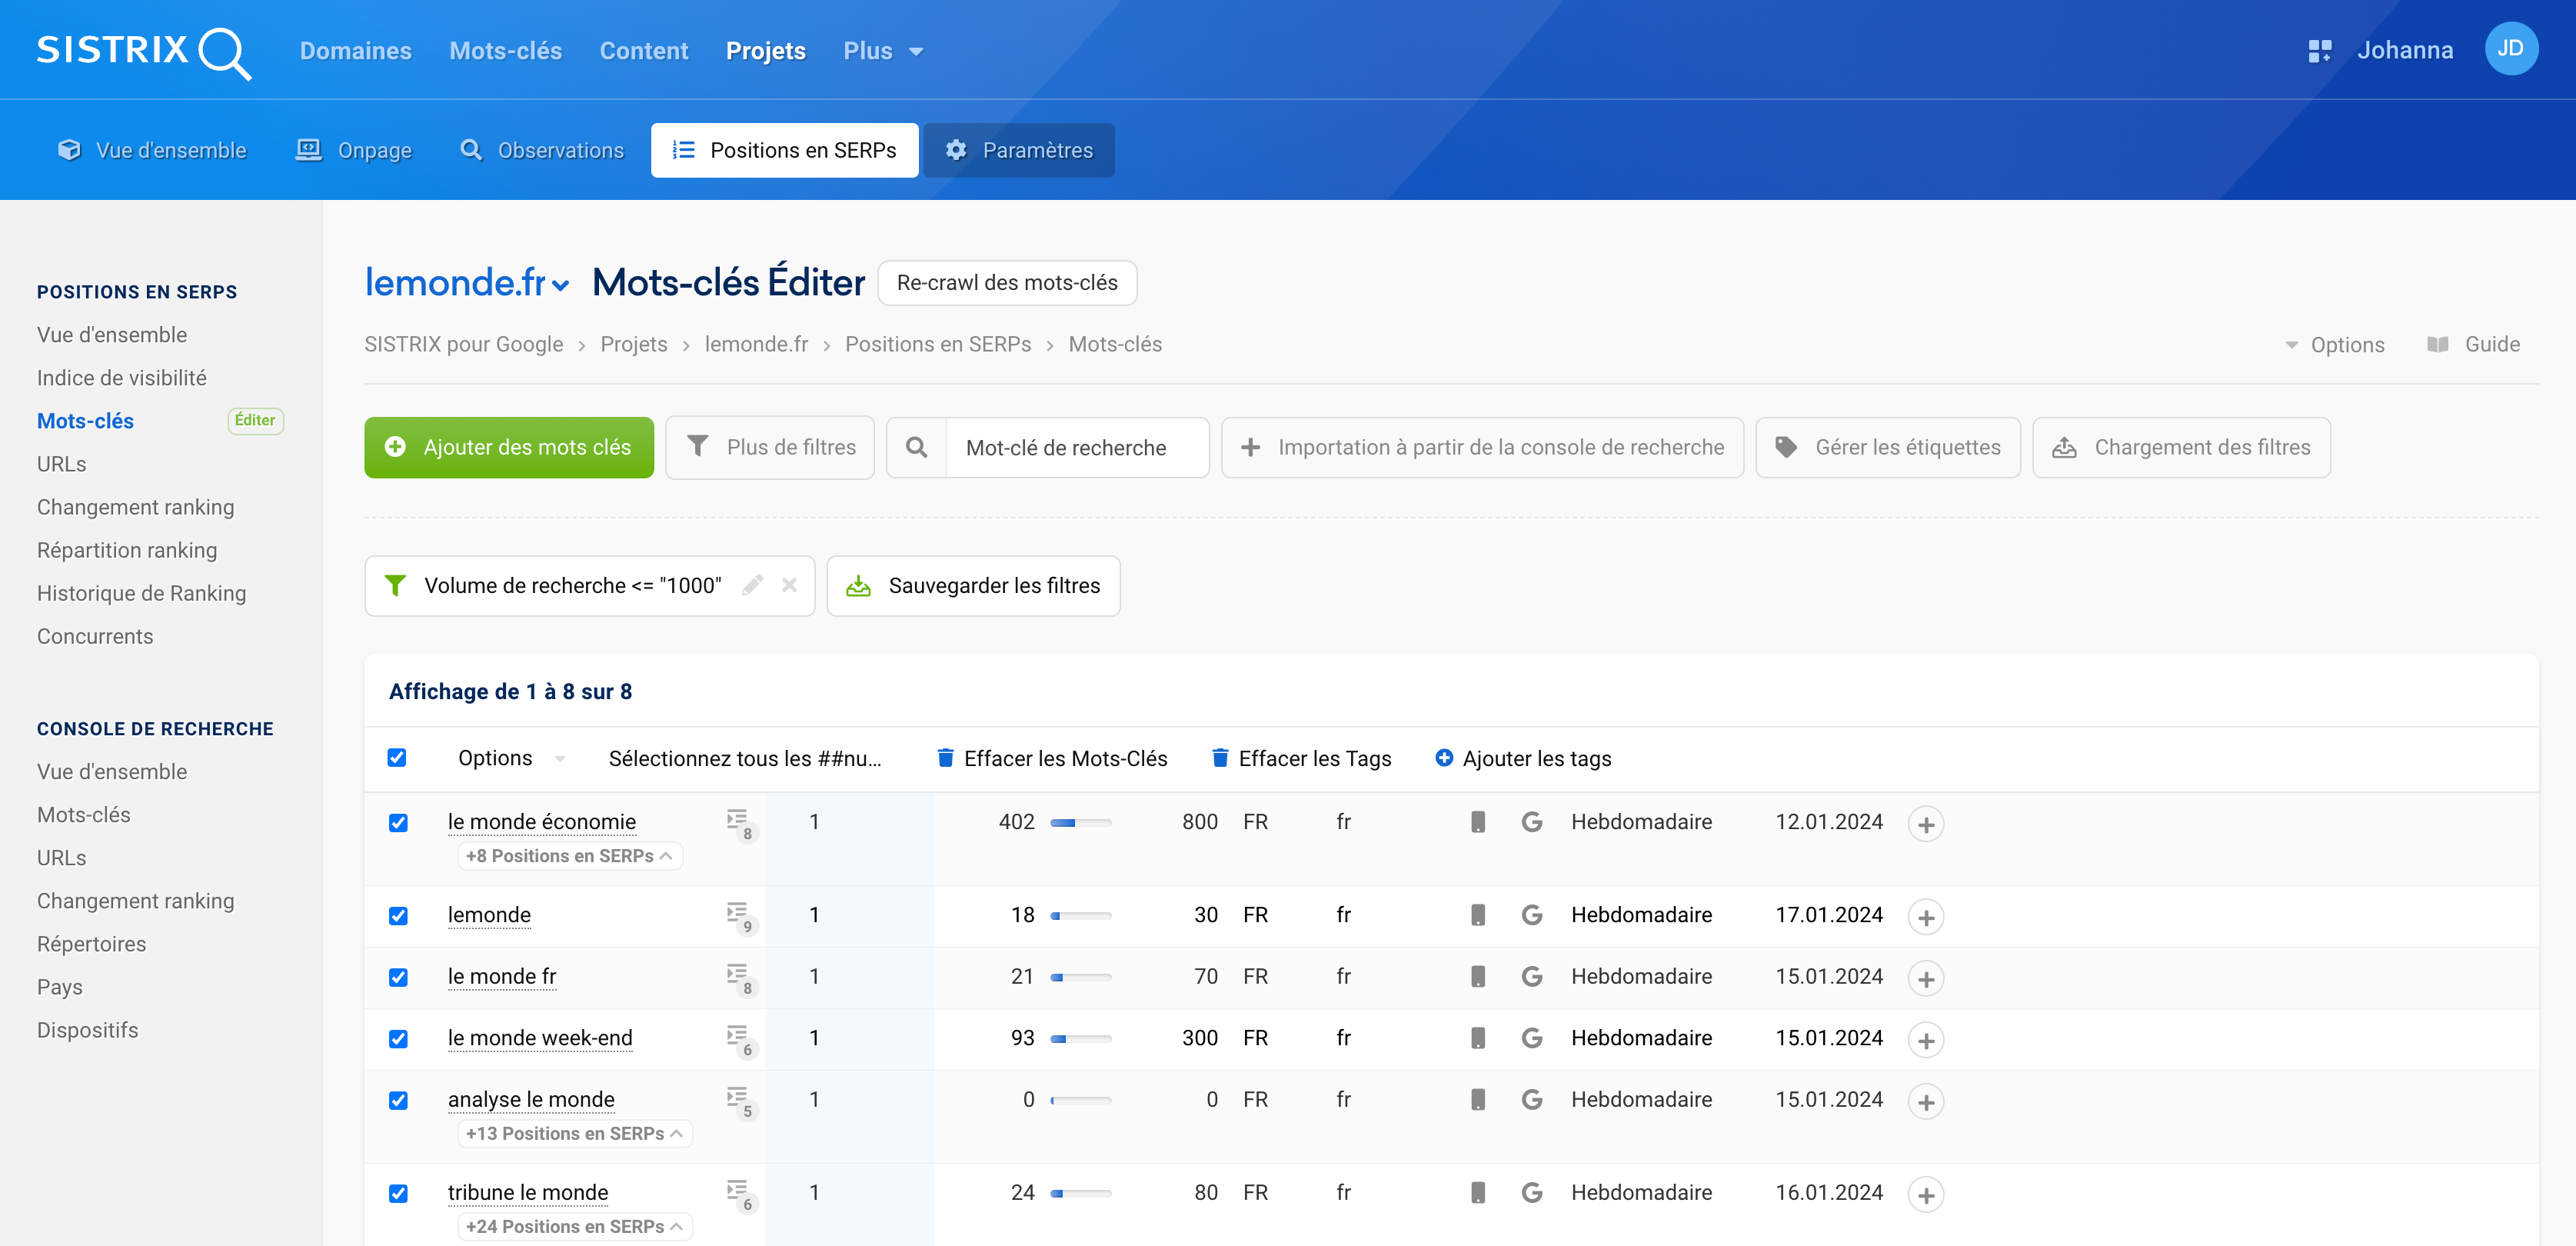The image size is (2576, 1246).
Task: Toggle checkbox for analyse le monde row
Action: coord(399,1100)
